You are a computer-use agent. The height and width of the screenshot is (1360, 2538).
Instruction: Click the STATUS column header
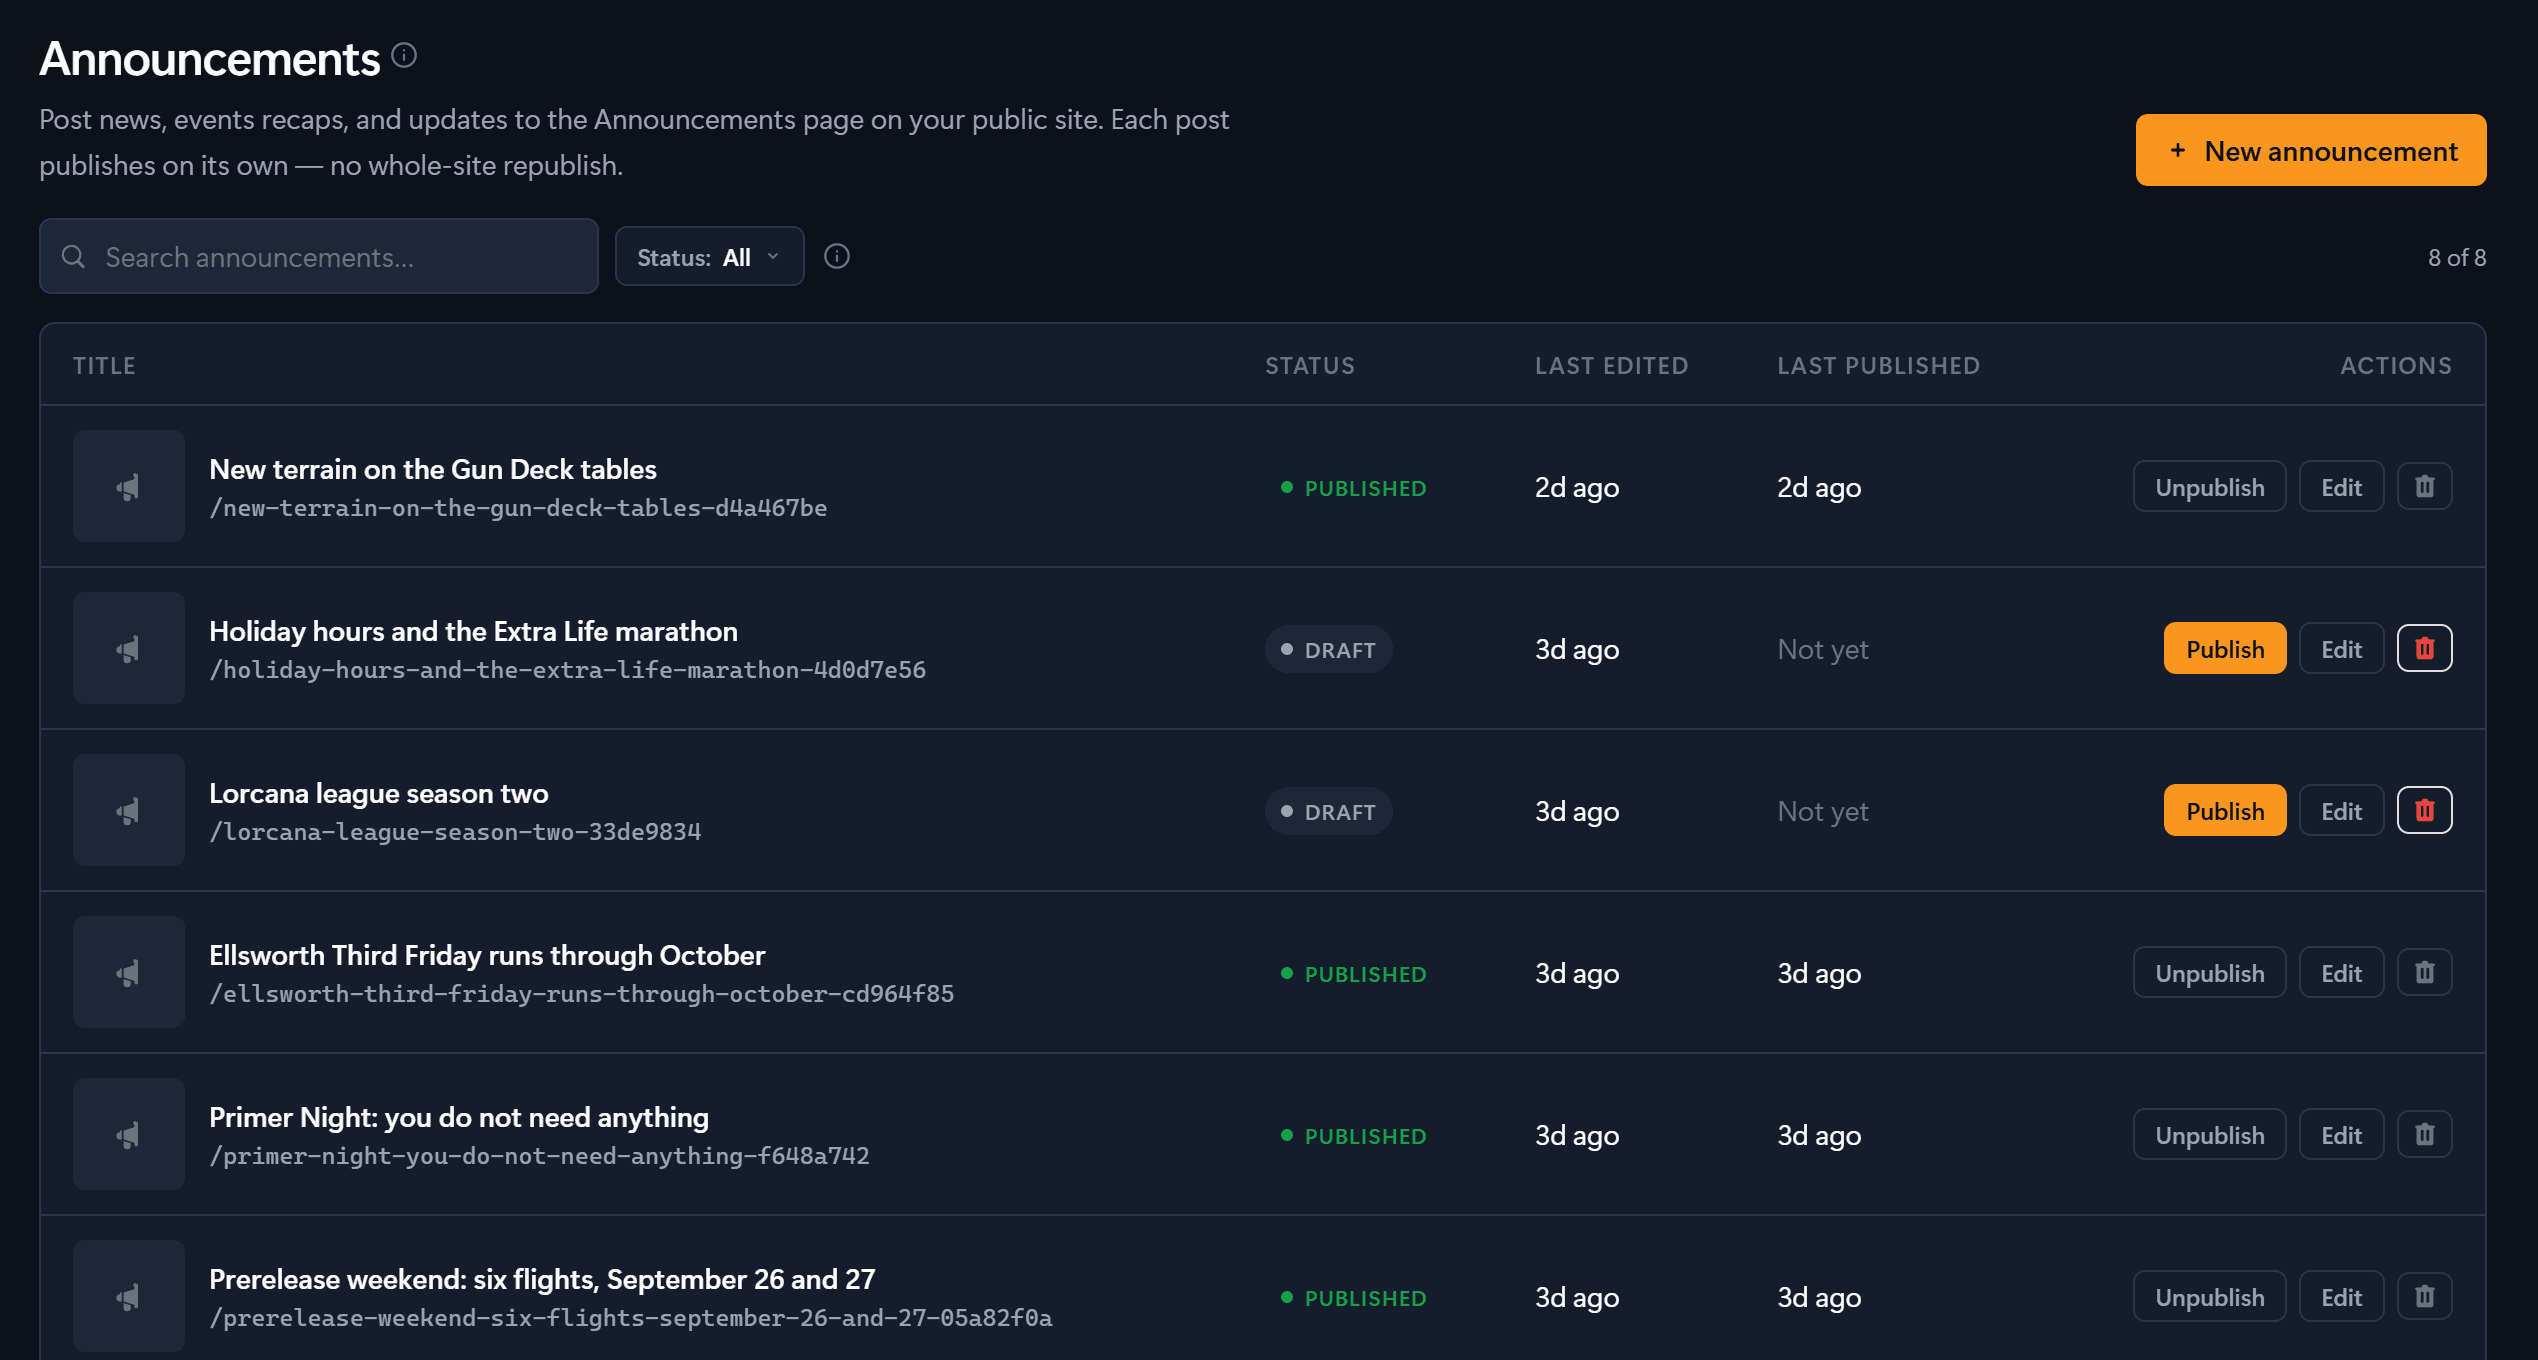pyautogui.click(x=1310, y=366)
